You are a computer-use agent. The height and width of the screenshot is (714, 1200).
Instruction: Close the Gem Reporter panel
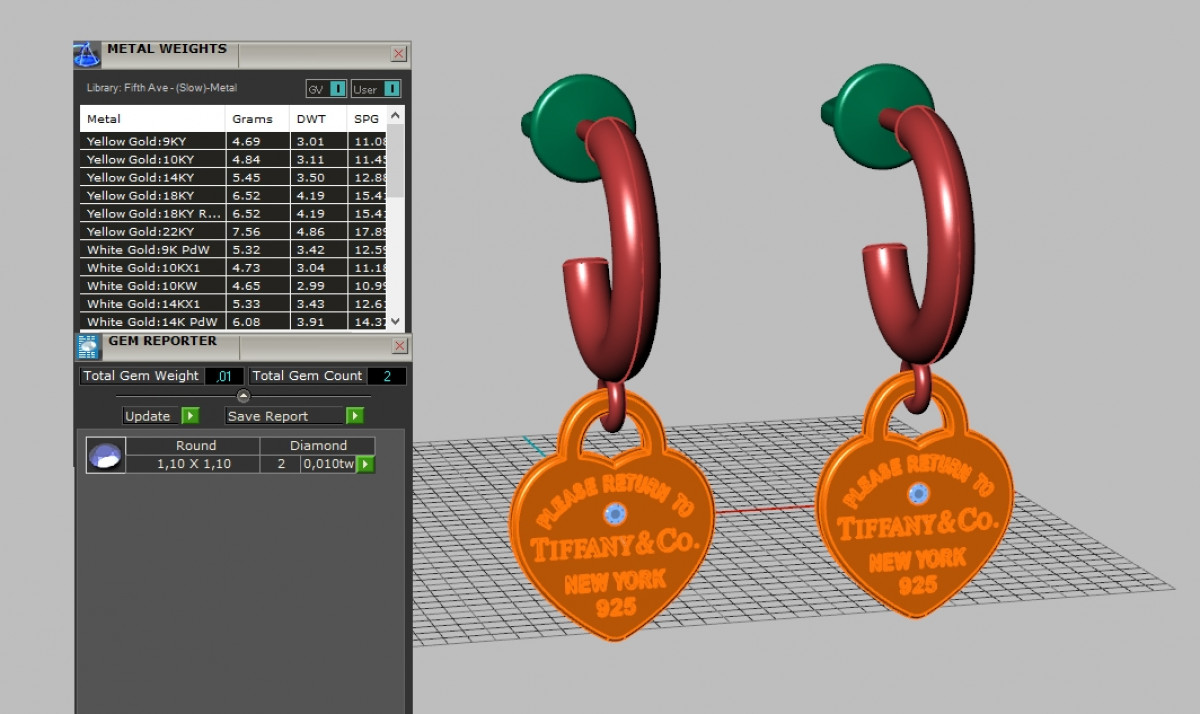[399, 346]
